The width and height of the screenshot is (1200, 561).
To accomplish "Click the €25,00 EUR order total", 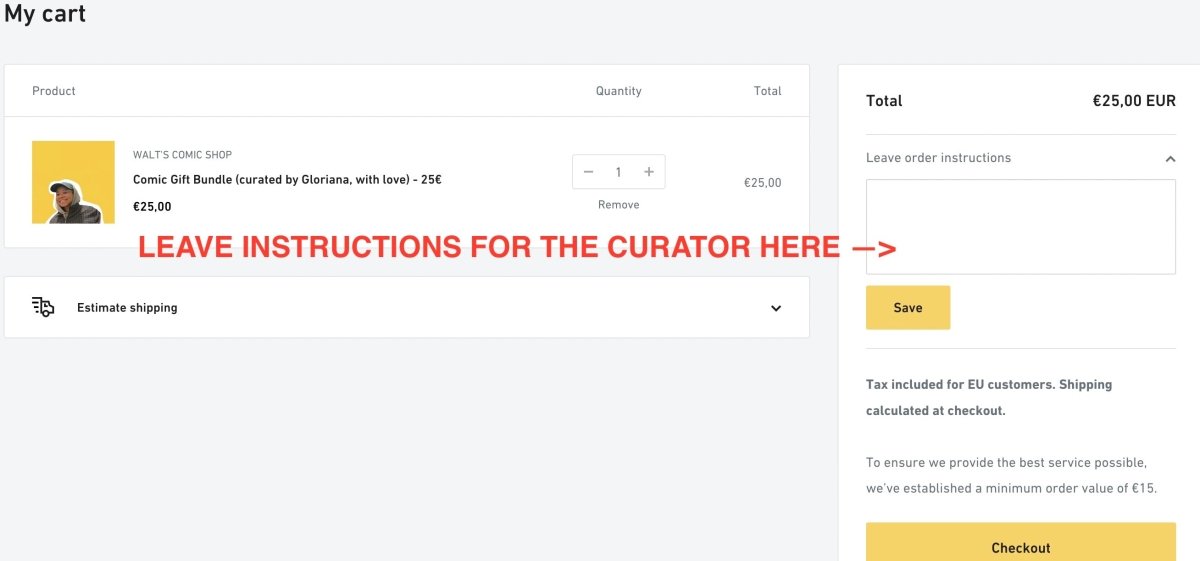I will click(x=1134, y=101).
